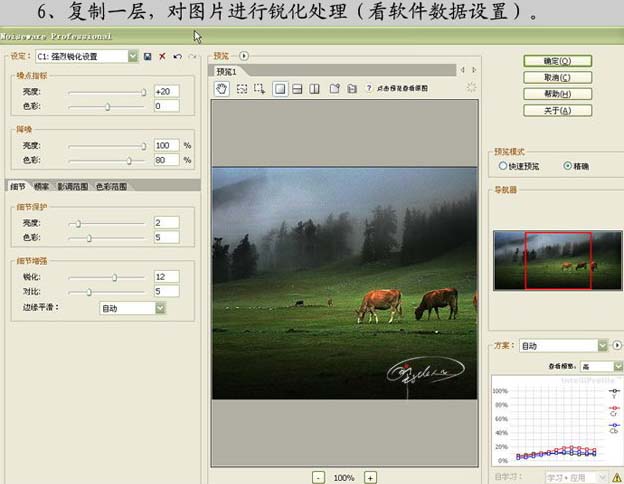
Task: Open the 方案 profile dropdown
Action: click(x=602, y=345)
